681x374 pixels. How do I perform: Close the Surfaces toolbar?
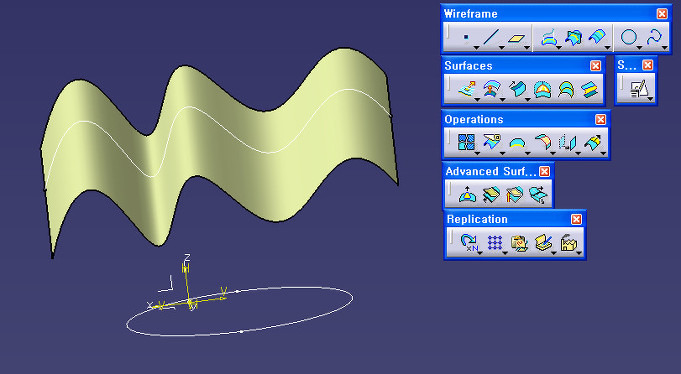tap(595, 66)
